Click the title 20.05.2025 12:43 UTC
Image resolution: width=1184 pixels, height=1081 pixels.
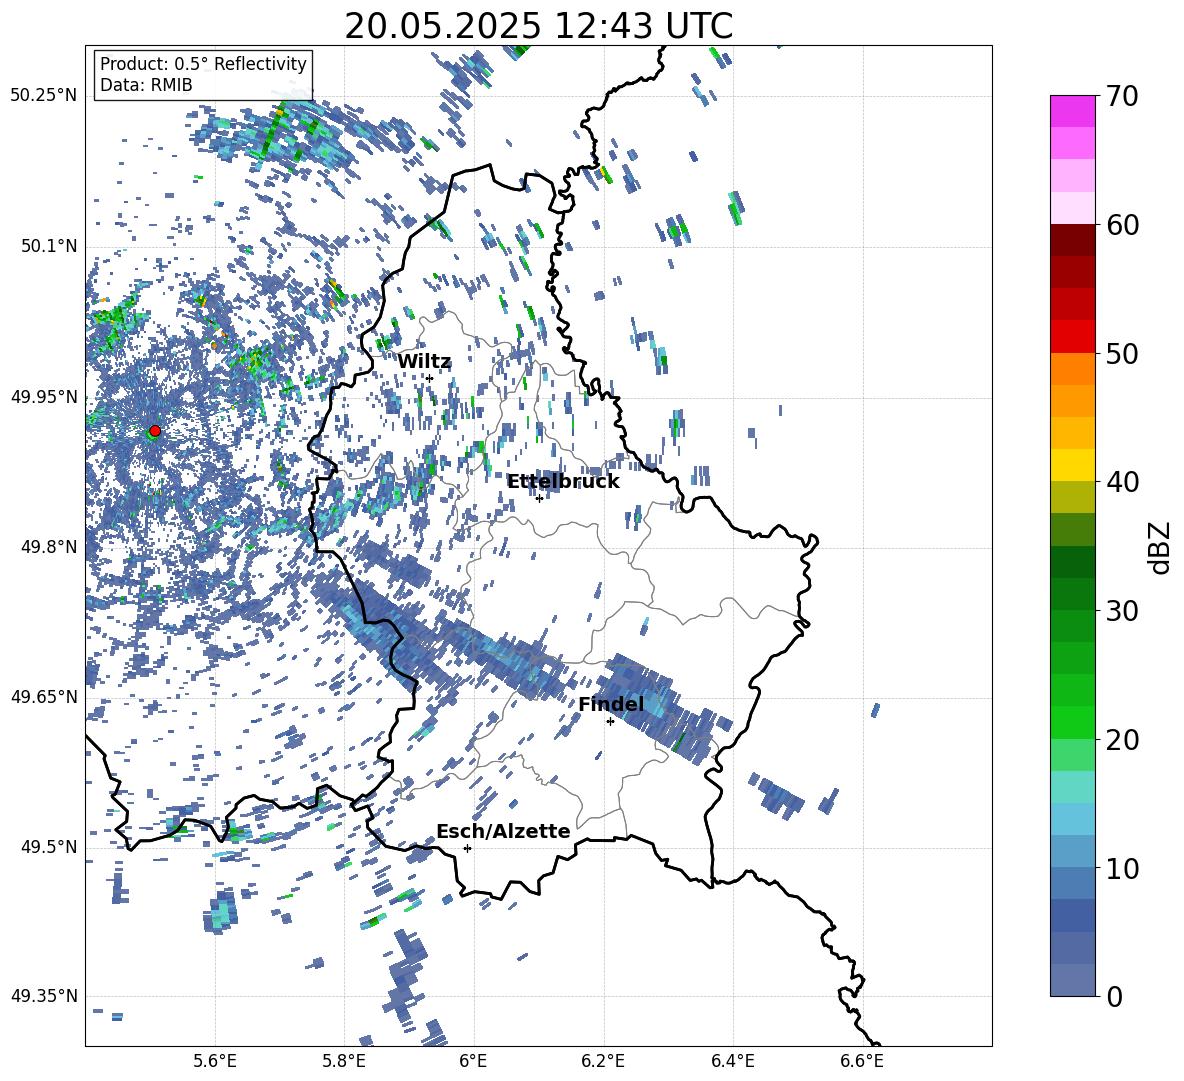coord(538,26)
